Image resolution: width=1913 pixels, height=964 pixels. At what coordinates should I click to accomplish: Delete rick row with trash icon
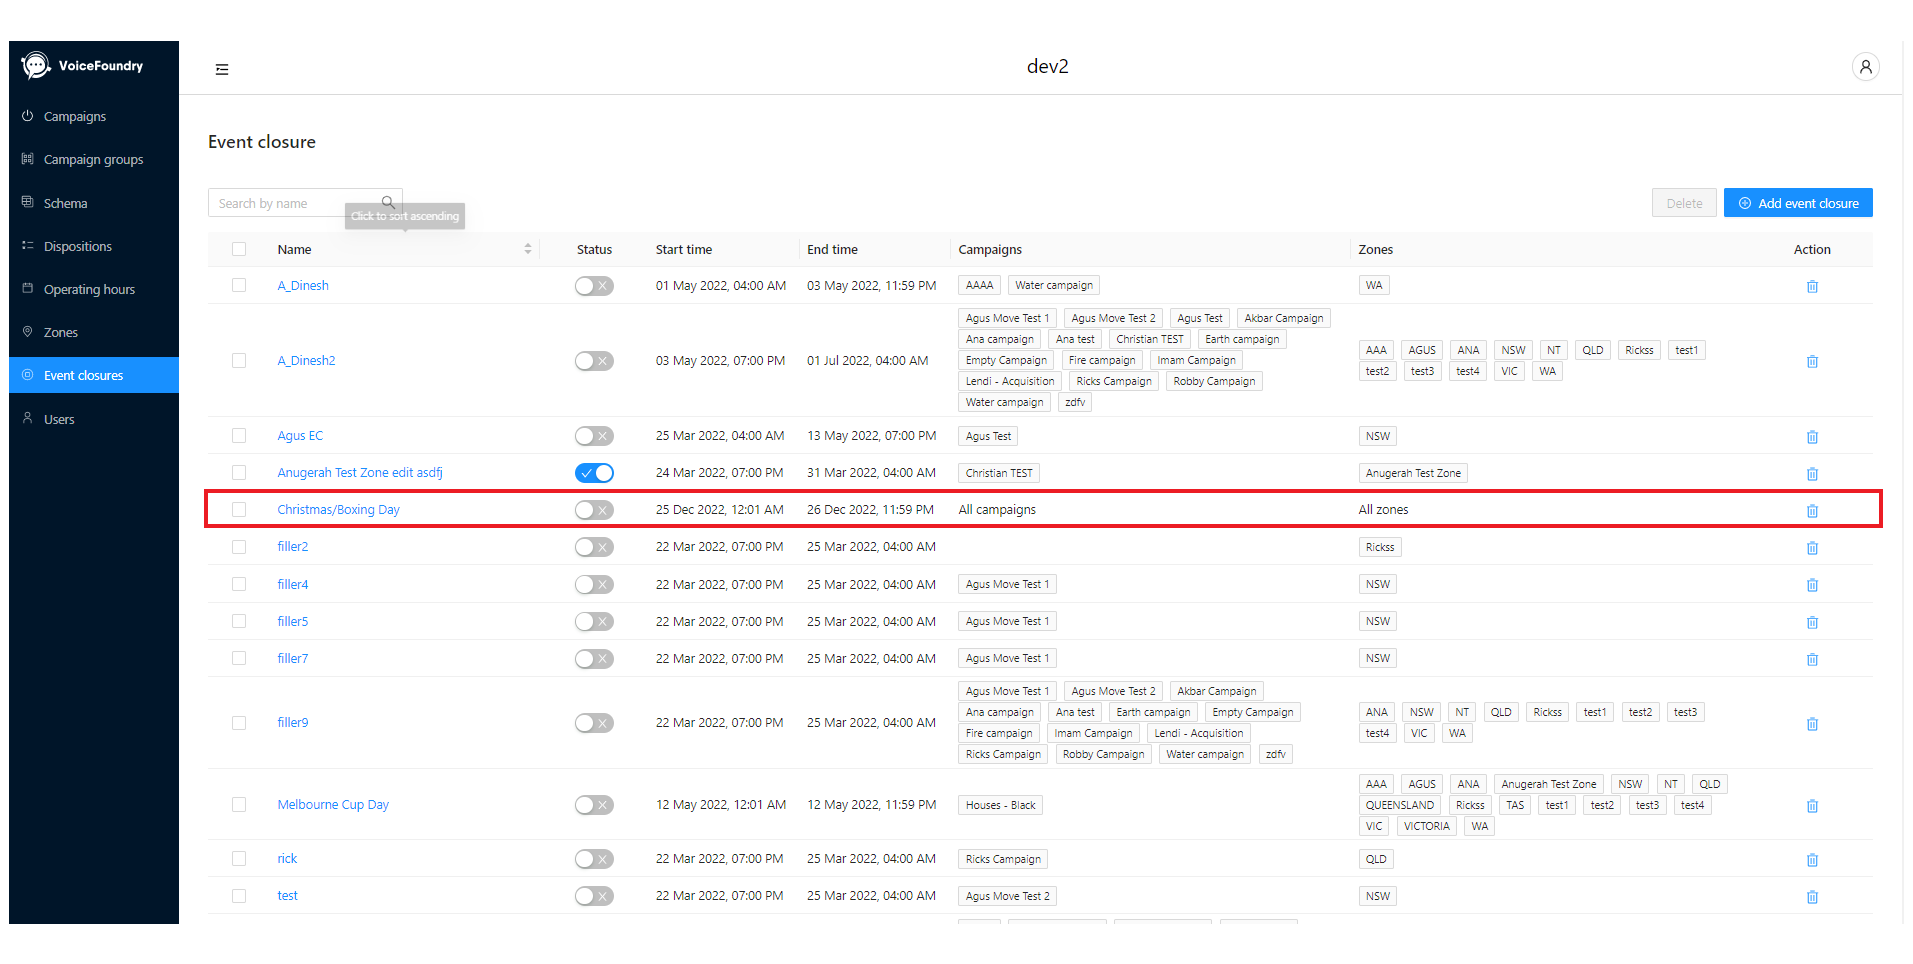point(1812,860)
